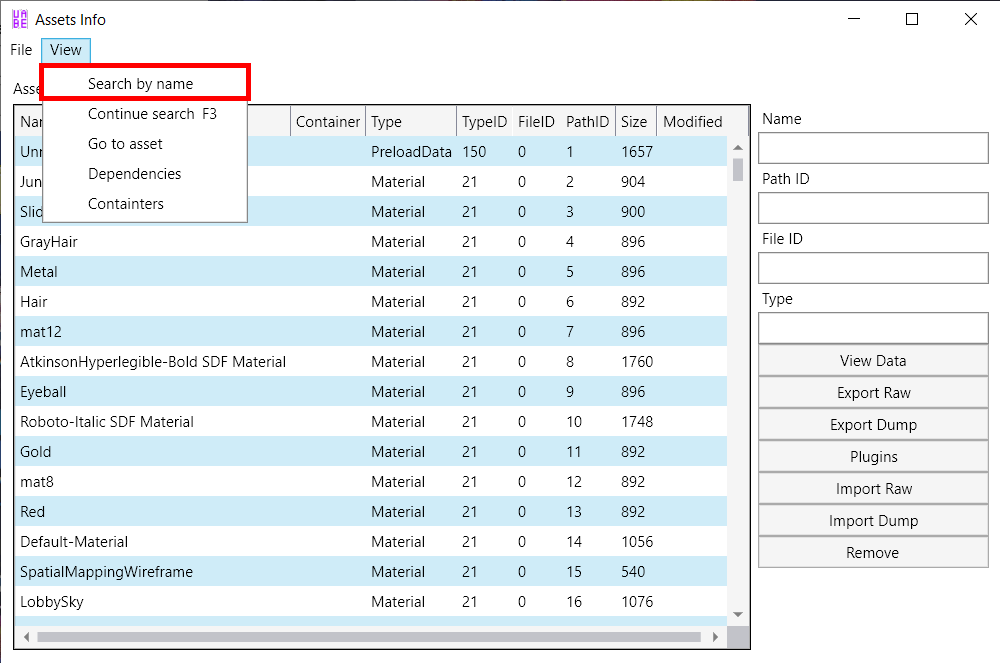1000x663 pixels.
Task: Click the Export Raw button
Action: [x=873, y=393]
